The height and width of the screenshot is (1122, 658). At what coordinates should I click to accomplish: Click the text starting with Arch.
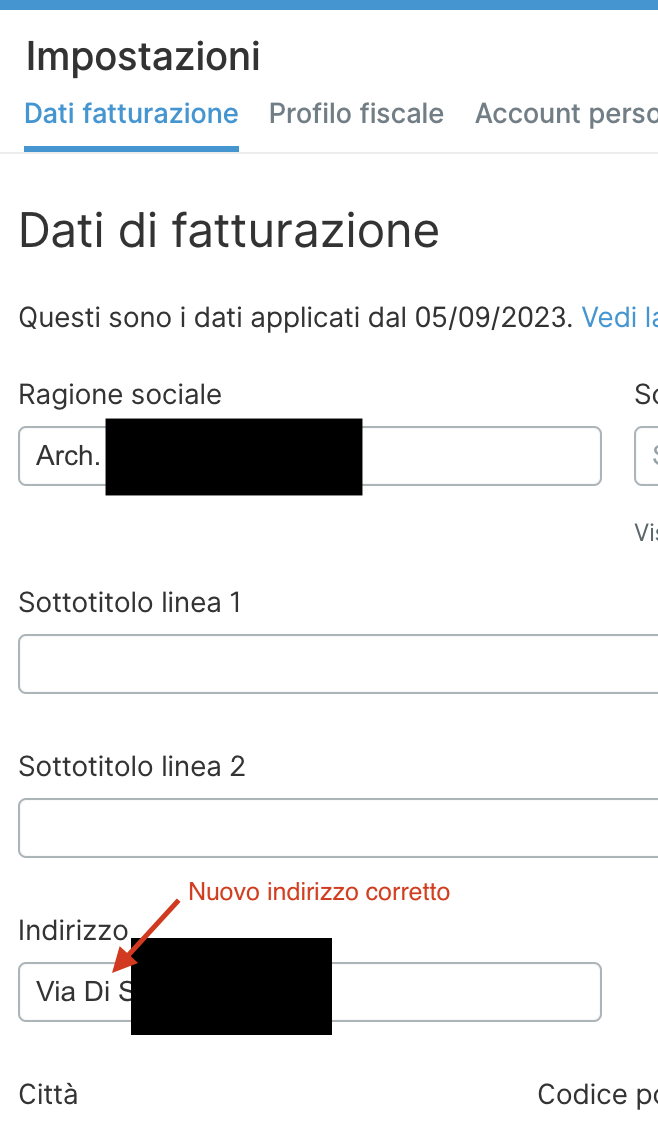pyautogui.click(x=63, y=456)
